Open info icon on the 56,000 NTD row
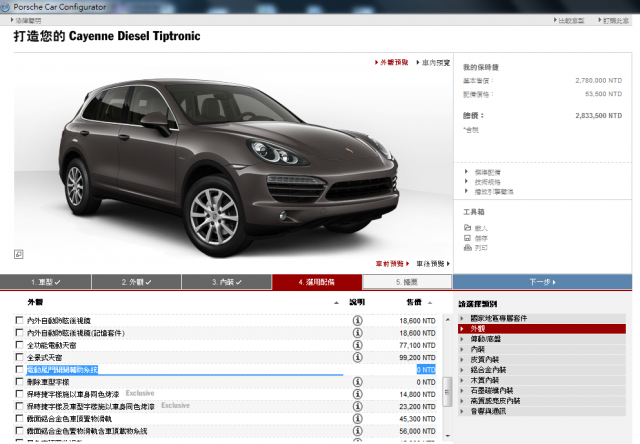640x444 pixels. [357, 431]
